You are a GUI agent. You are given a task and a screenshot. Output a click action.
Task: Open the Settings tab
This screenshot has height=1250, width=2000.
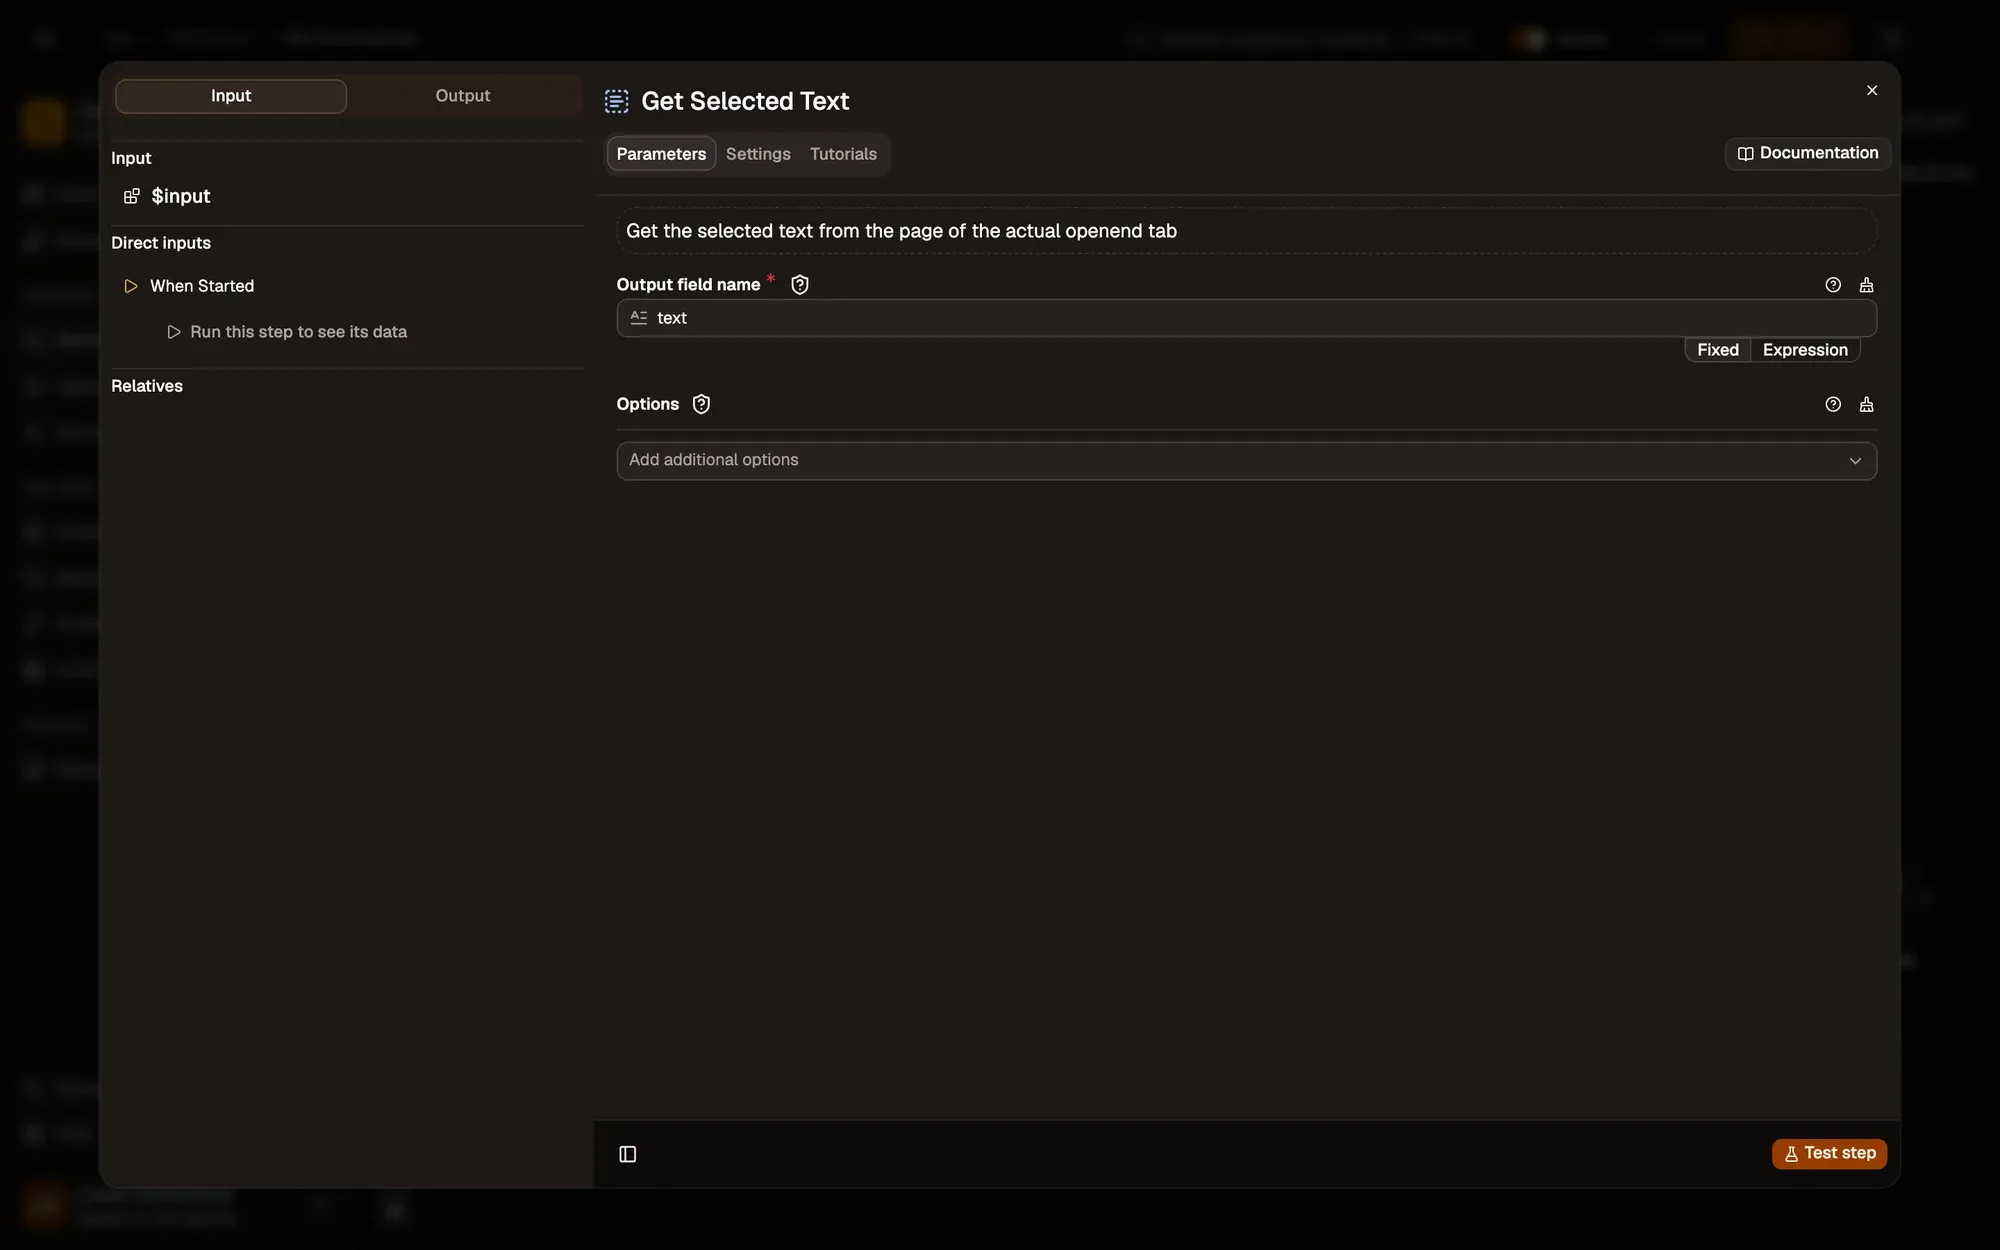click(x=758, y=154)
